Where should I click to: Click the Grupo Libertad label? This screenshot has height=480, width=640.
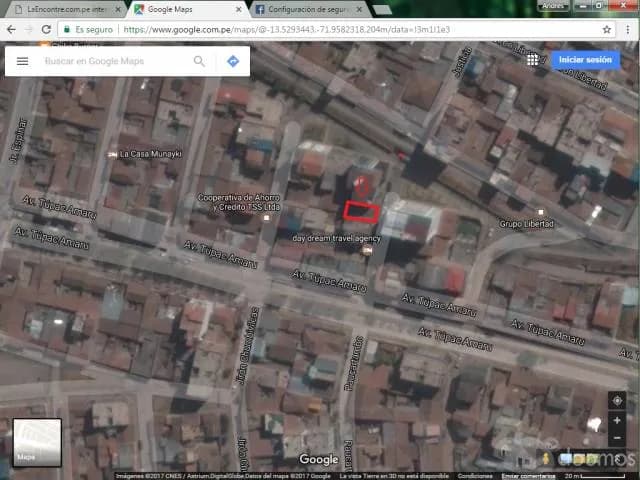click(x=527, y=224)
